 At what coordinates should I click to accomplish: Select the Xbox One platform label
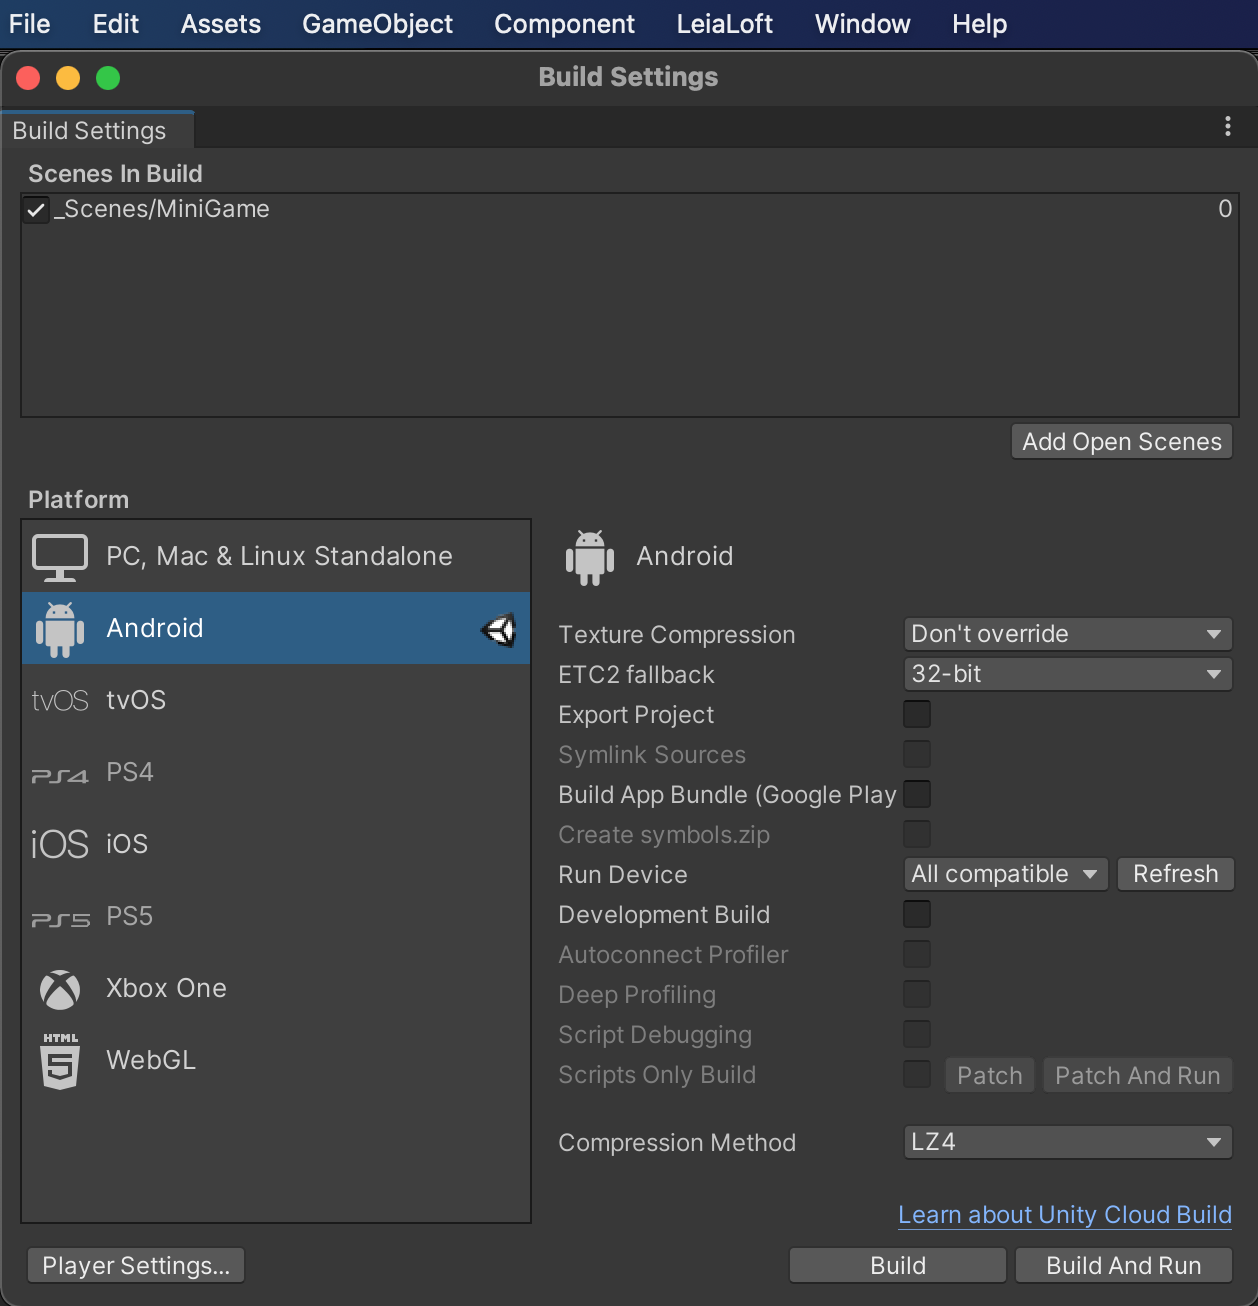[x=167, y=988]
